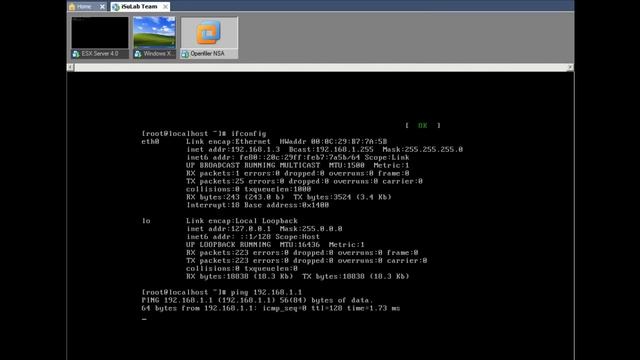640x360 pixels.
Task: Switch to the Home tab
Action: (87, 7)
